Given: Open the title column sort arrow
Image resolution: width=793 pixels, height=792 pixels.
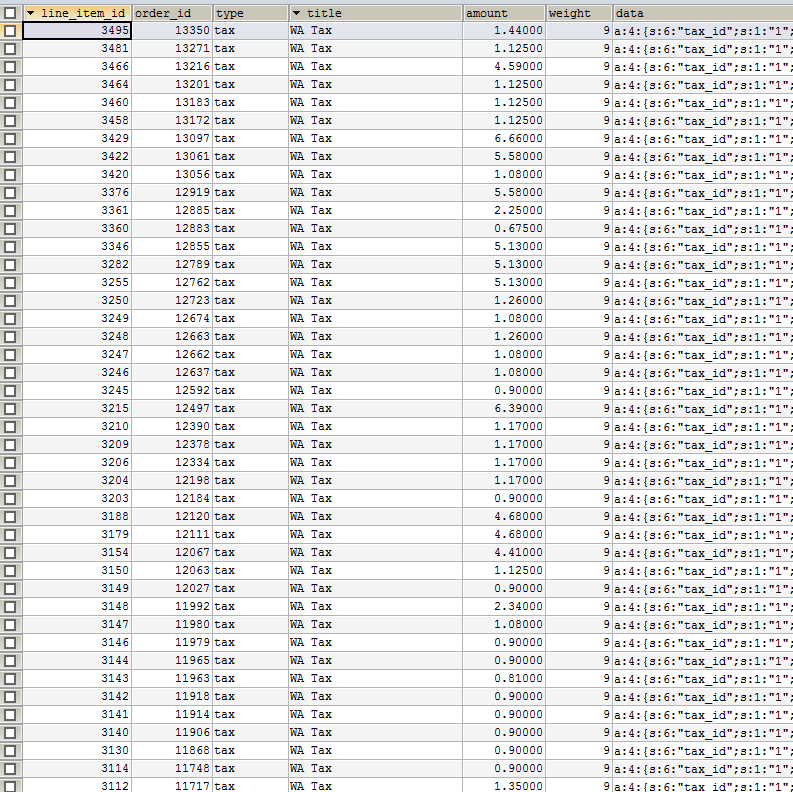Looking at the screenshot, I should pyautogui.click(x=296, y=13).
